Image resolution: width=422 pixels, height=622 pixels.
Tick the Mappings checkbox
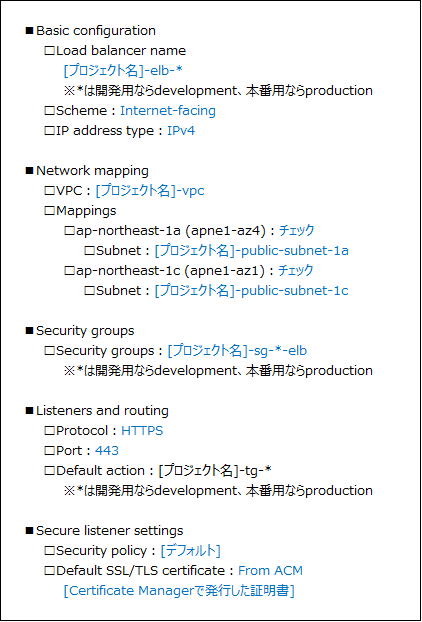click(49, 211)
